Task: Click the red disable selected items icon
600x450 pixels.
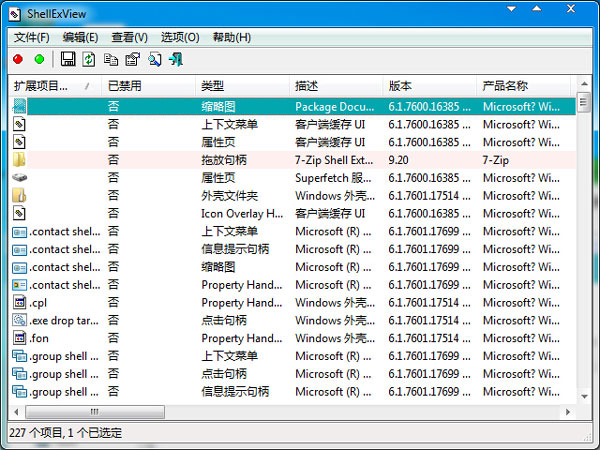Action: click(19, 60)
